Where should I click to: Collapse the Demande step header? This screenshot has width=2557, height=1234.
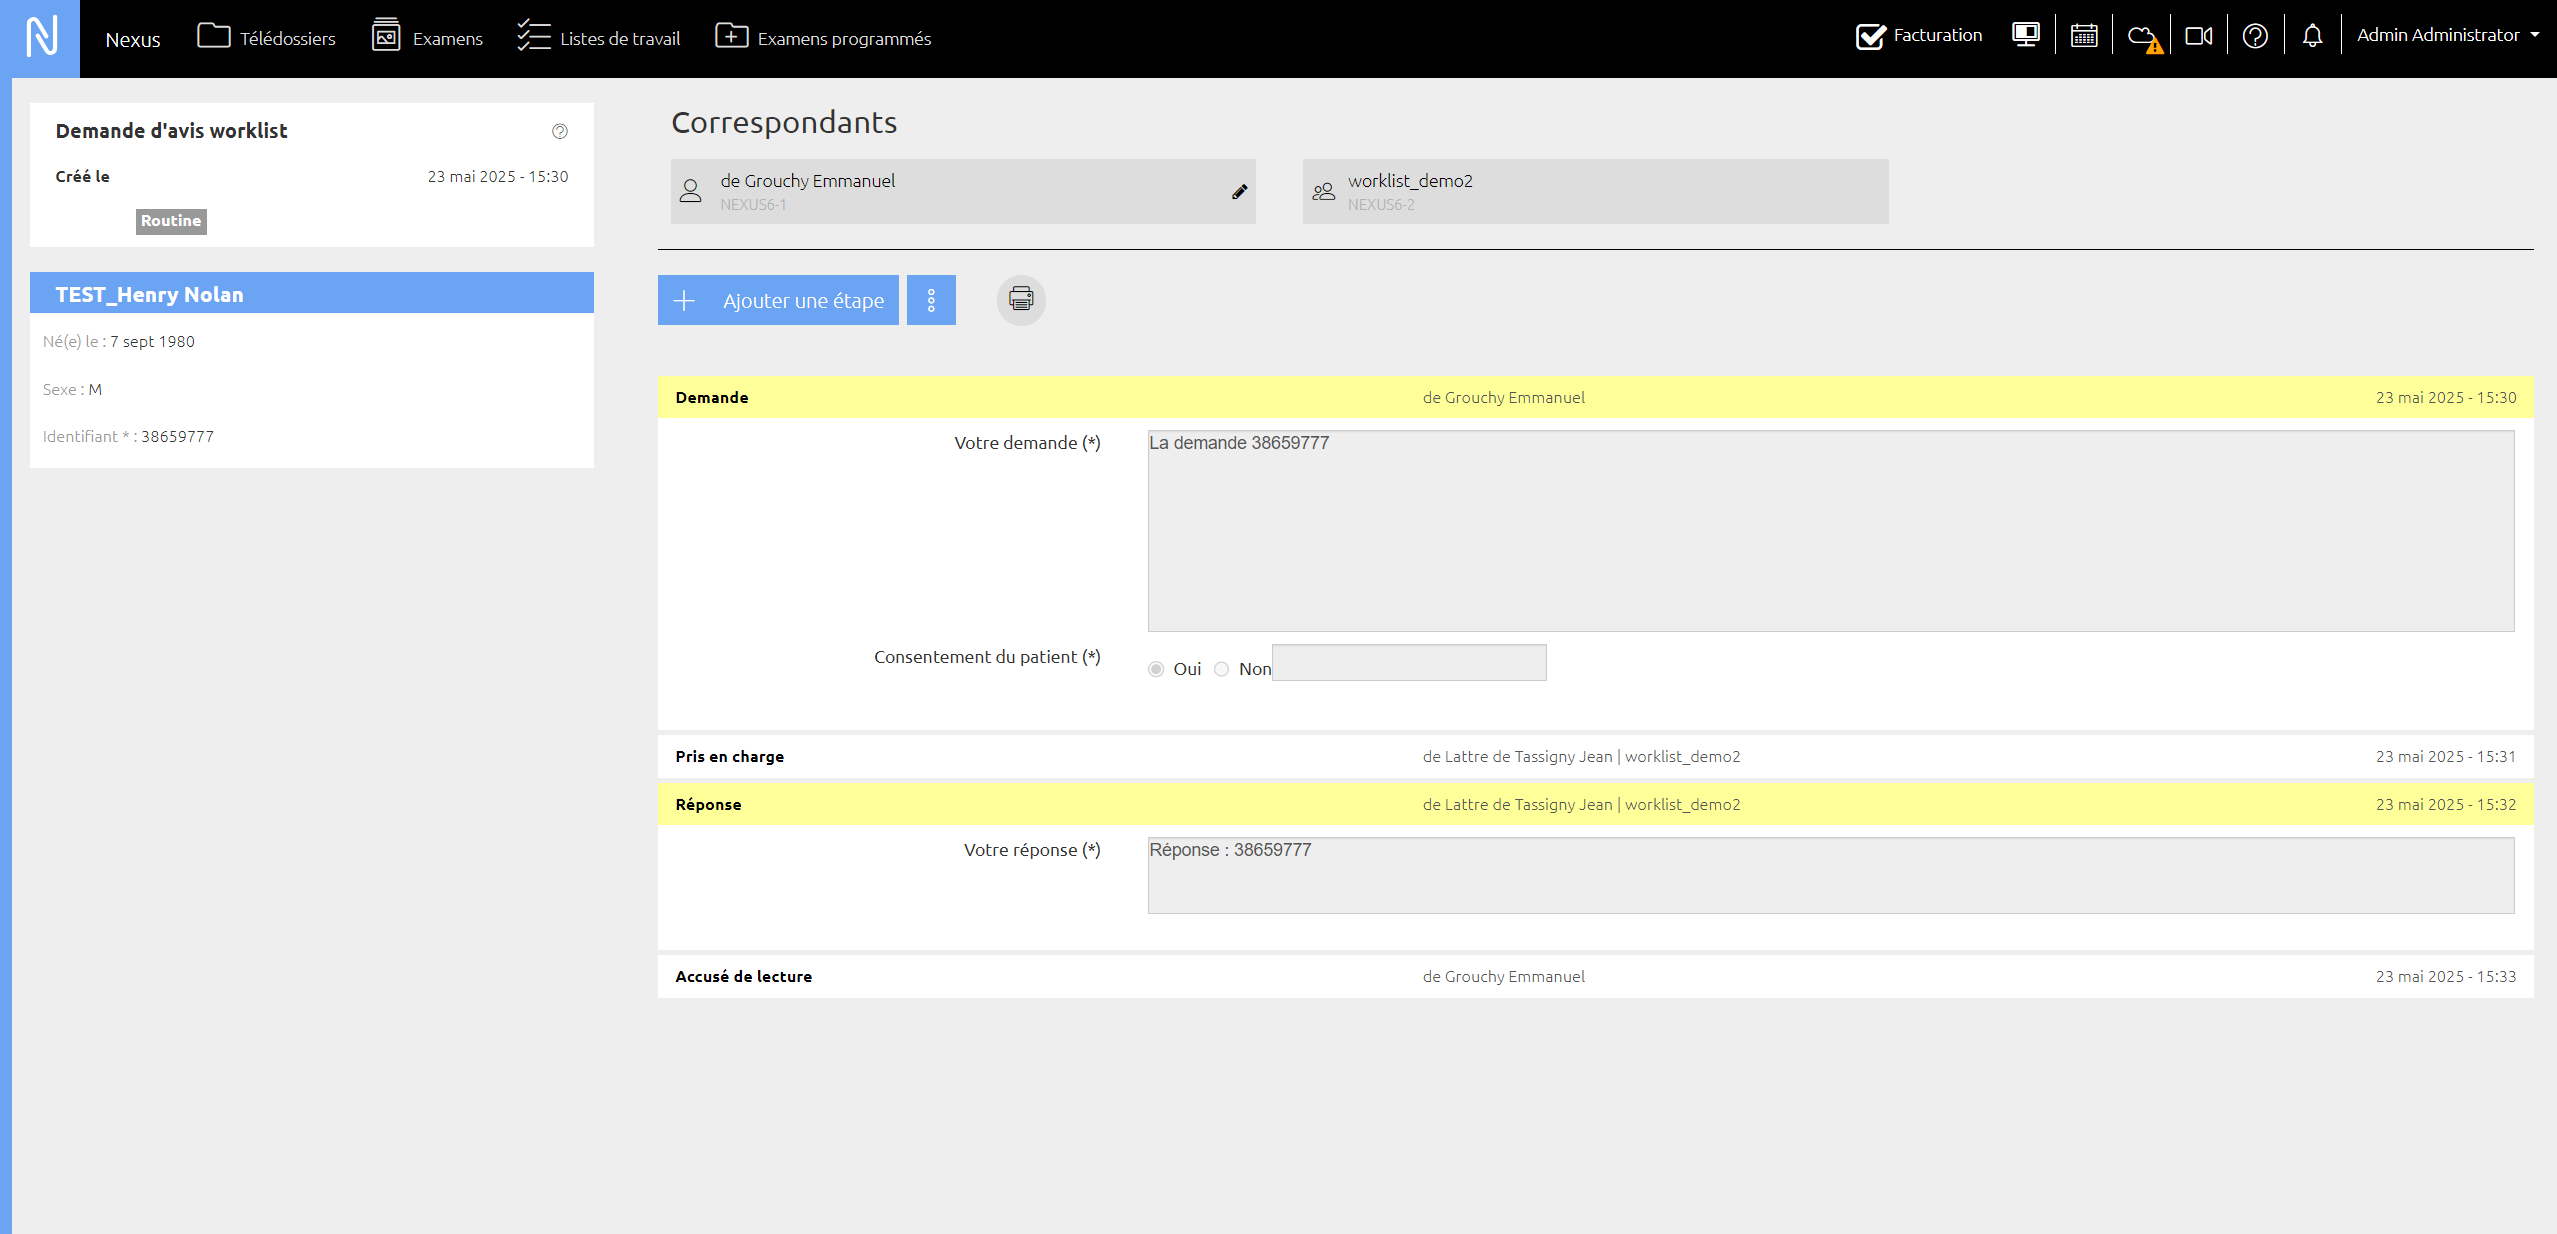pos(1595,397)
